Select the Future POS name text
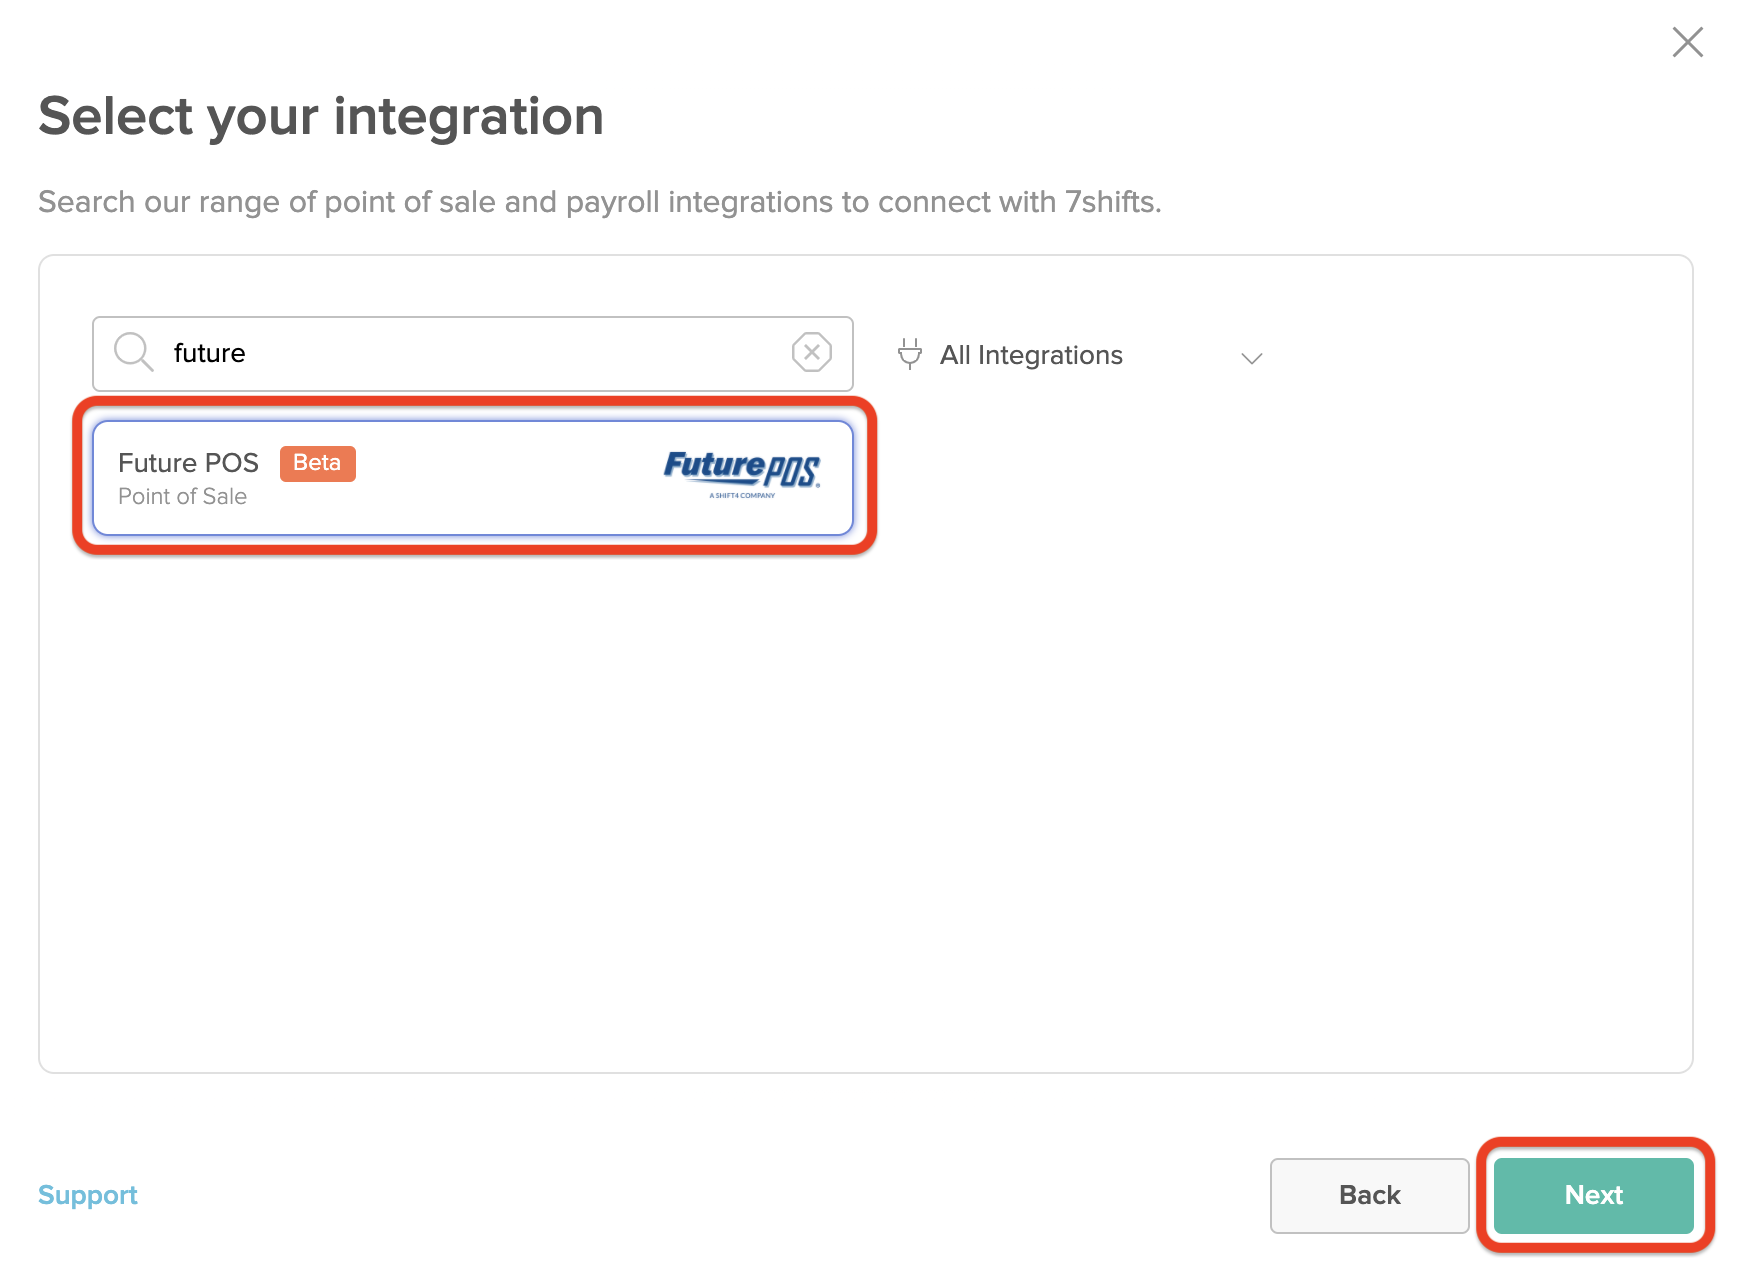The width and height of the screenshot is (1740, 1272). click(x=188, y=463)
